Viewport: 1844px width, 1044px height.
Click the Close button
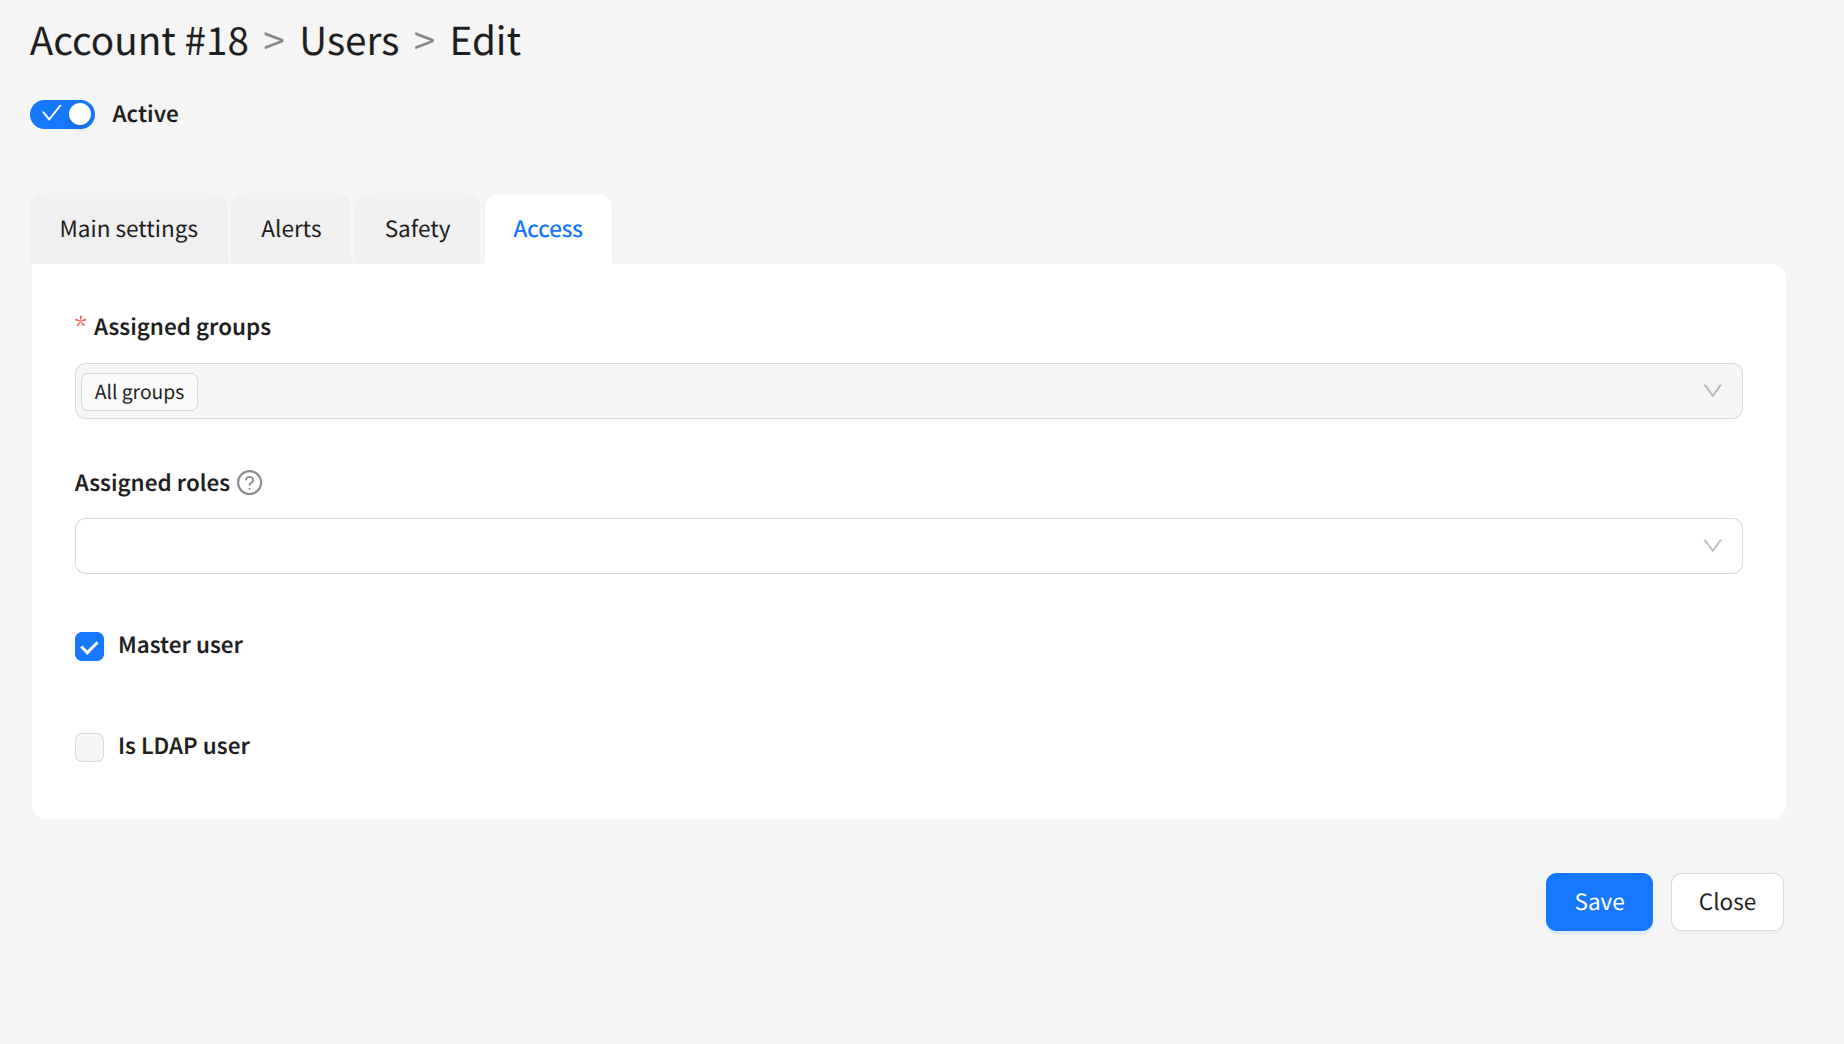1726,902
